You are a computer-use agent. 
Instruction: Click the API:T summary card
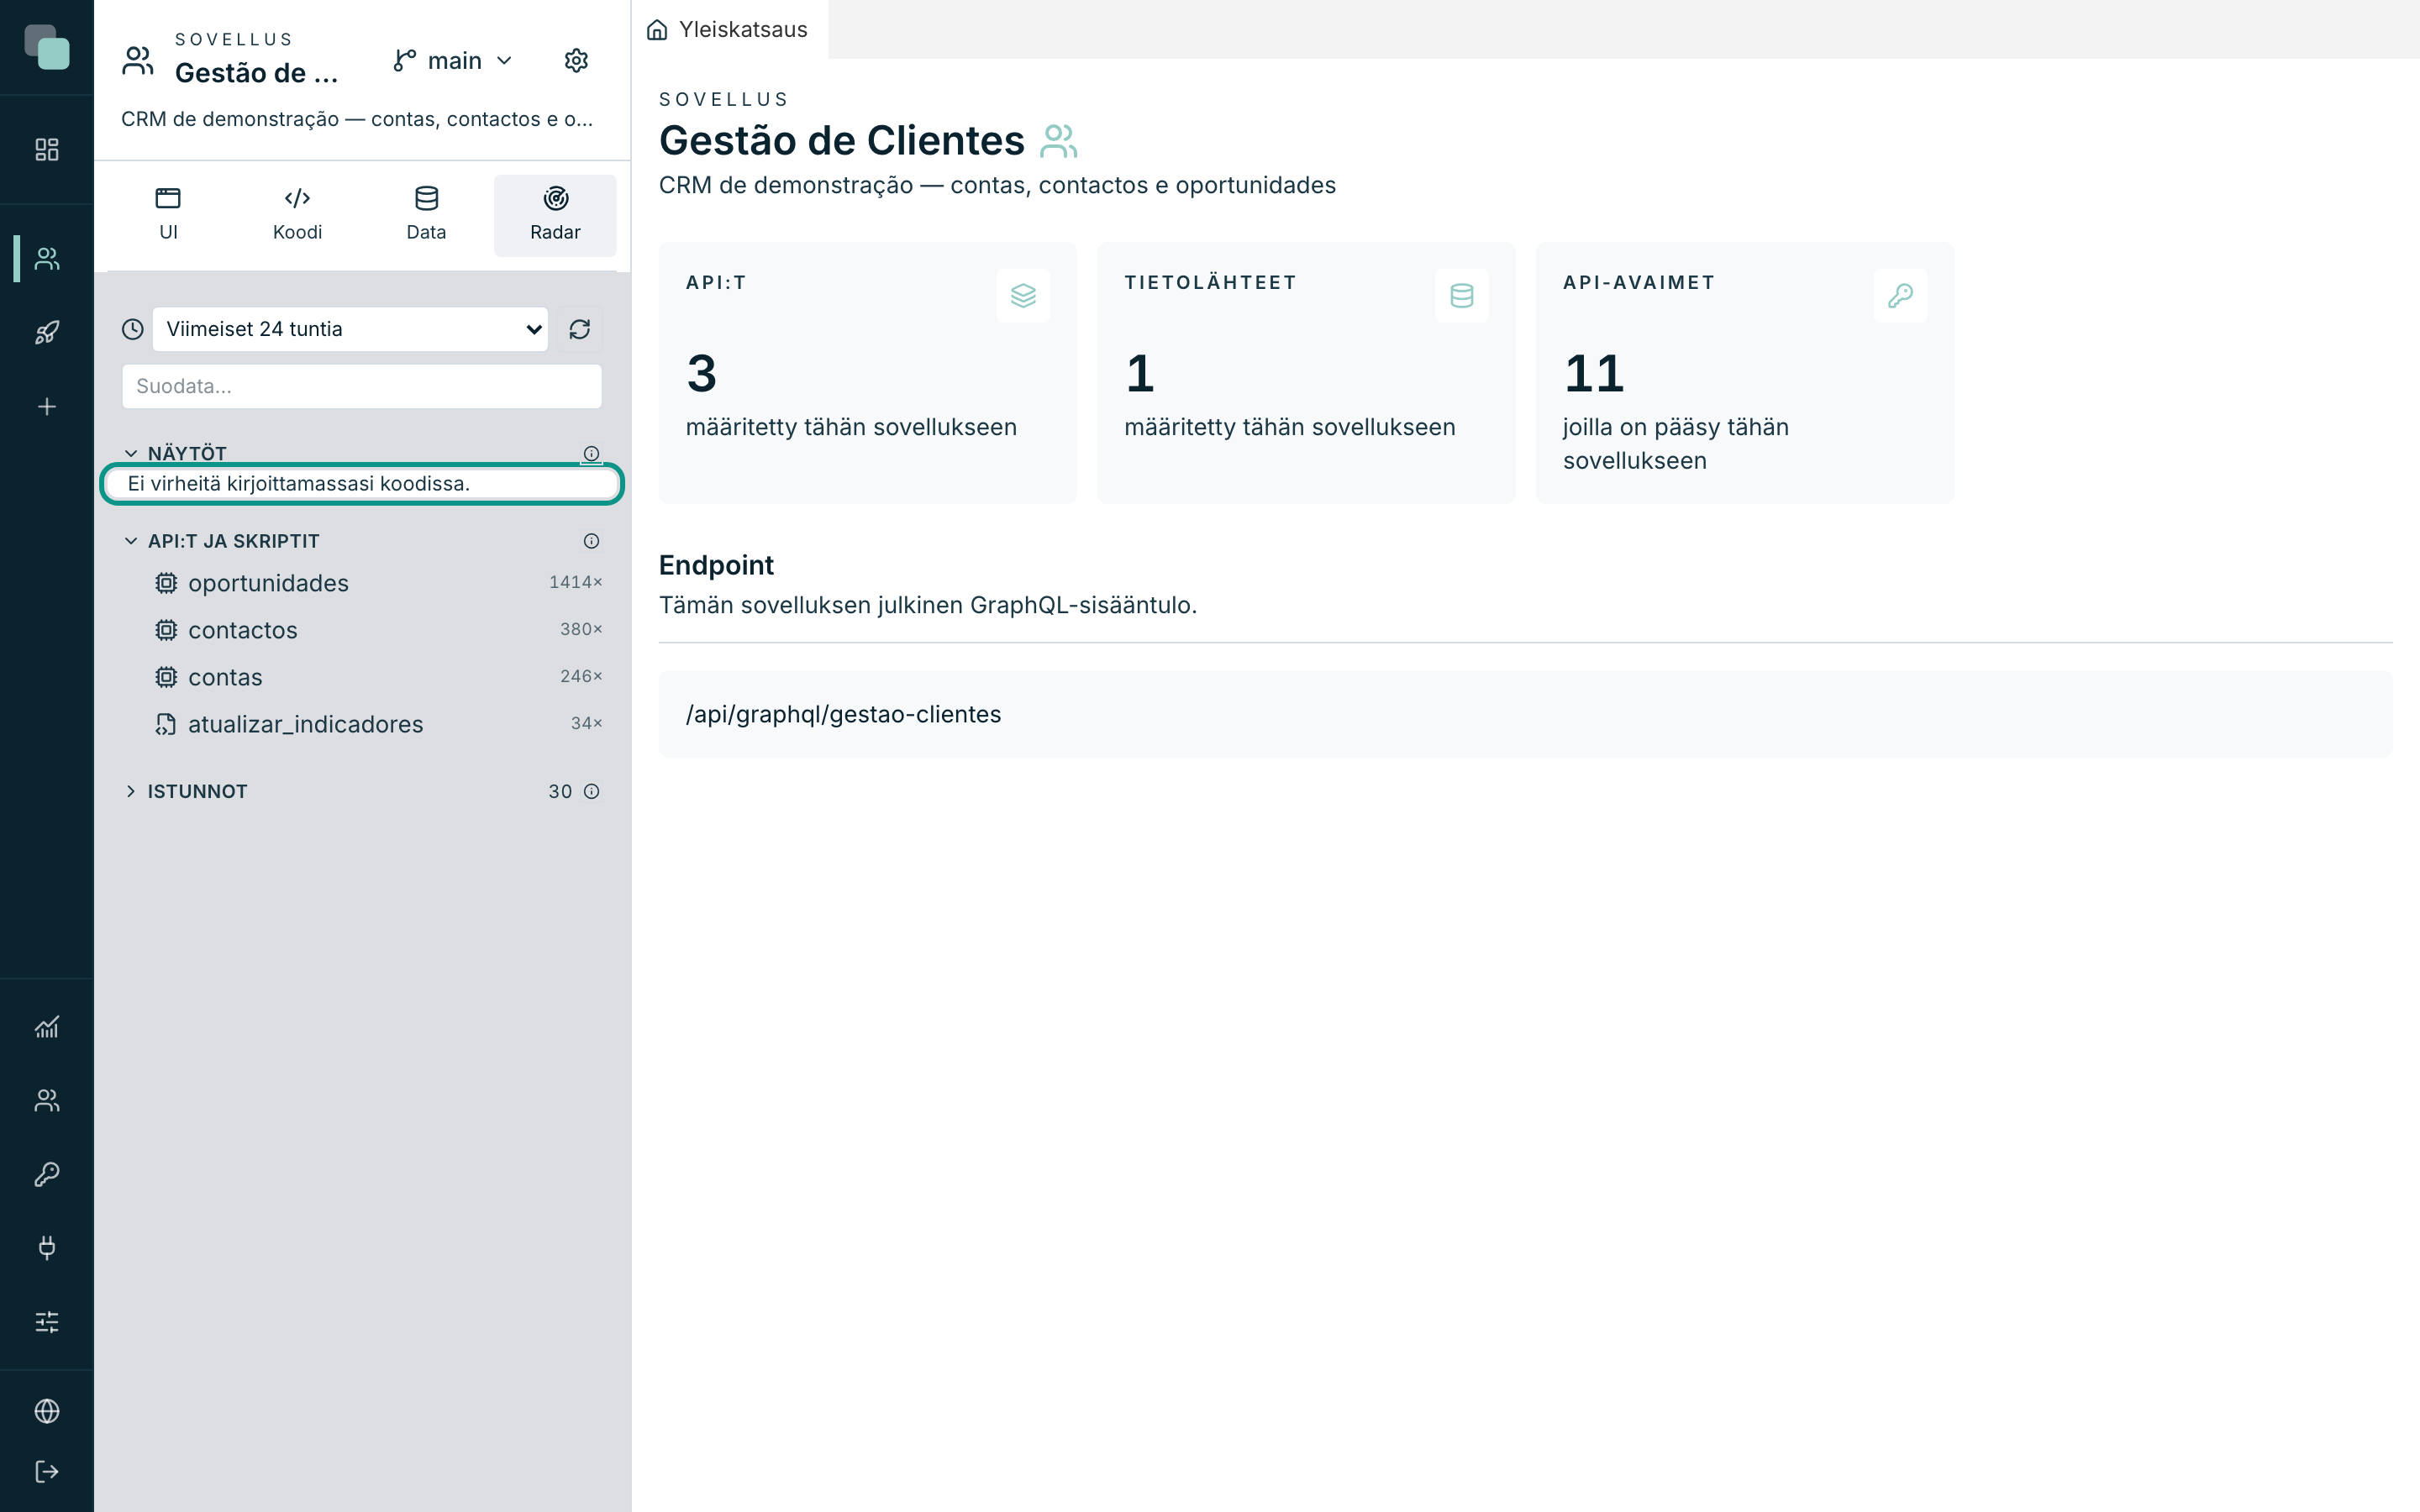click(868, 373)
